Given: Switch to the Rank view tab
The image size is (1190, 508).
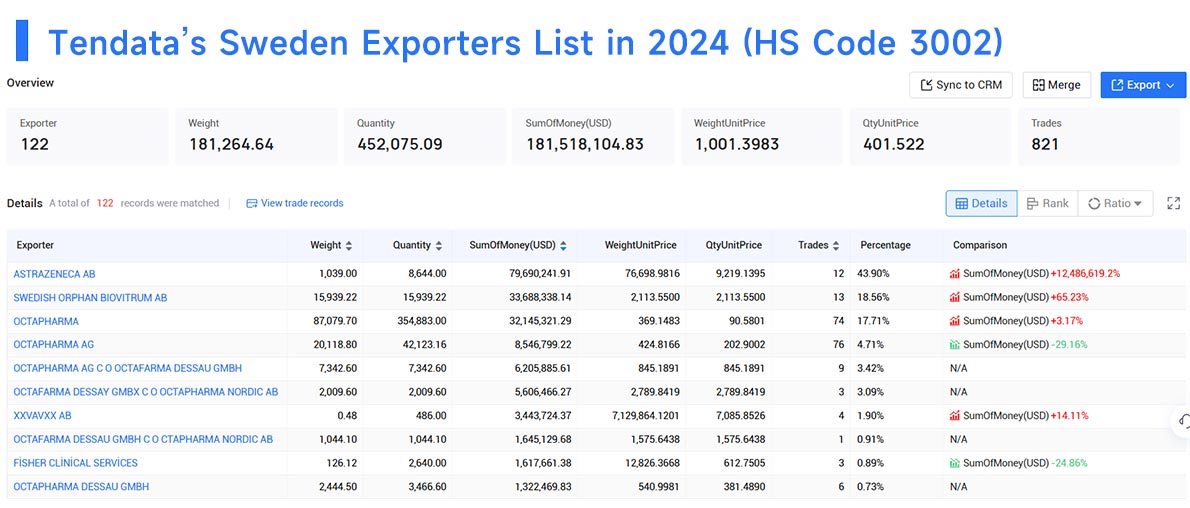Looking at the screenshot, I should [1047, 204].
